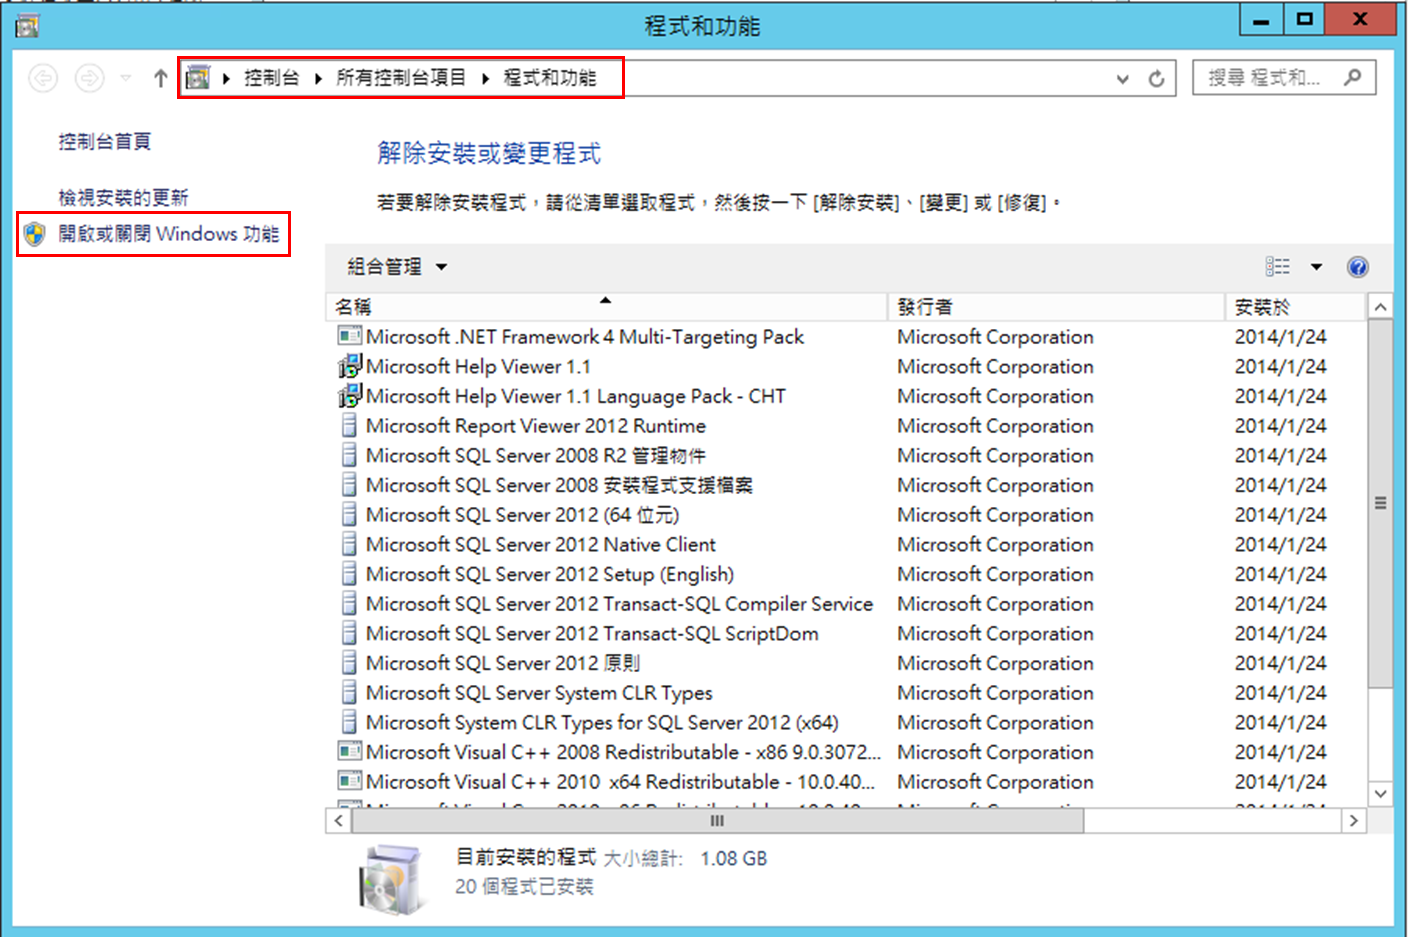Screen dimensions: 1408x937
Task: Click the installed programs disc icon in details pane
Action: tap(391, 879)
